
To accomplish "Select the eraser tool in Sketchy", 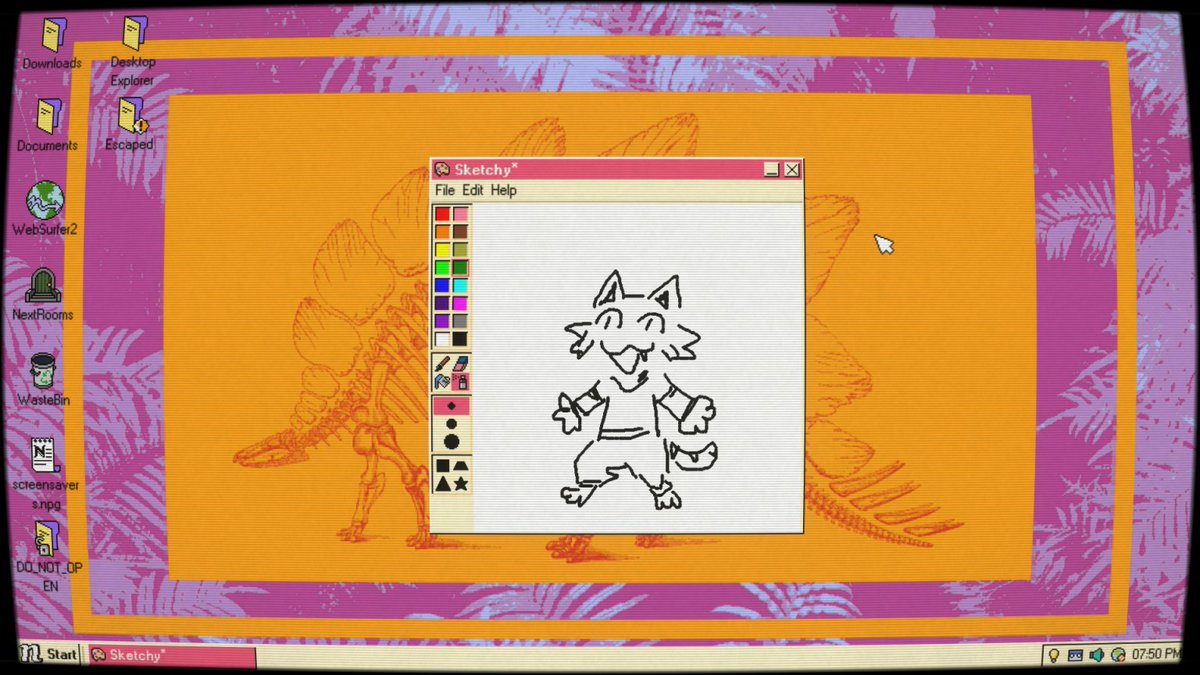I will pos(460,364).
